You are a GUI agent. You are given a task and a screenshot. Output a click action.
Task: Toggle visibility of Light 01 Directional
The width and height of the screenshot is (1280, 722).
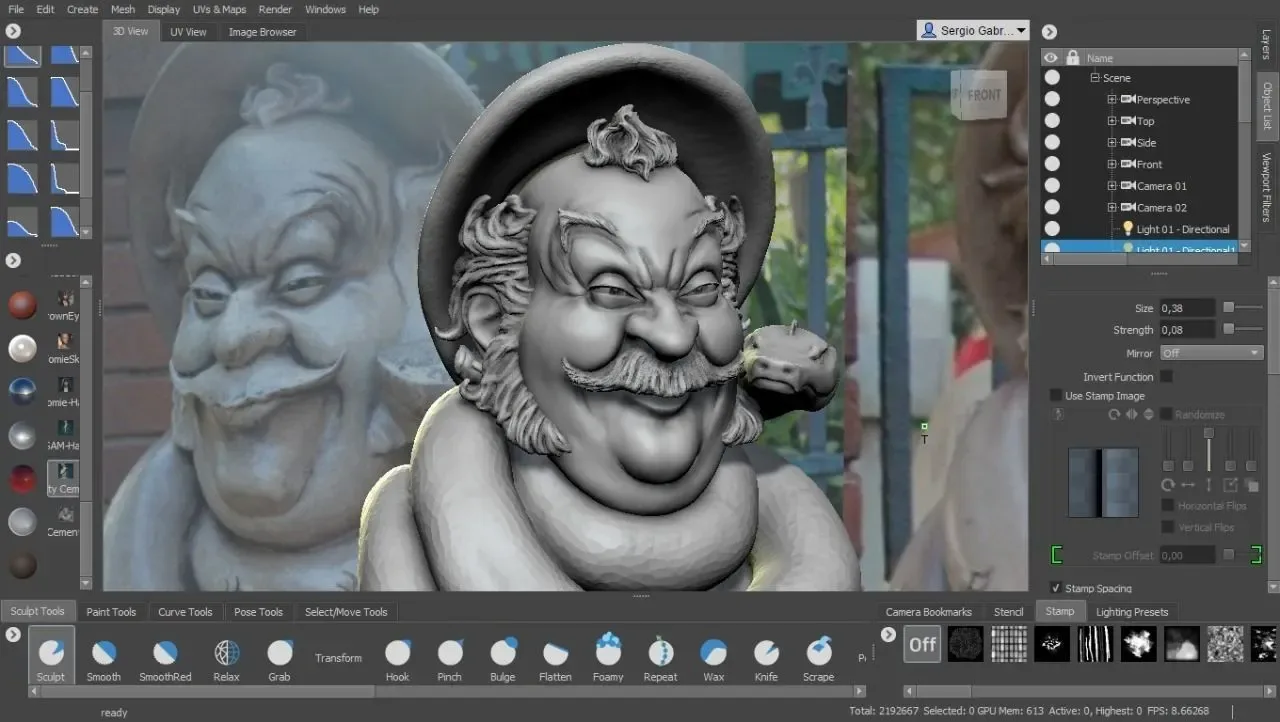1052,229
